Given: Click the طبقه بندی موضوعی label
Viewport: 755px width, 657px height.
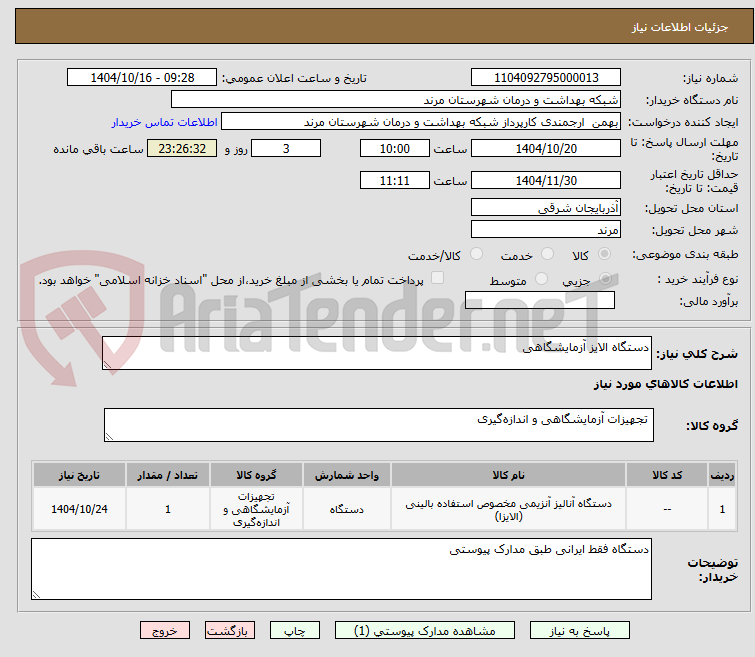Looking at the screenshot, I should pos(685,254).
